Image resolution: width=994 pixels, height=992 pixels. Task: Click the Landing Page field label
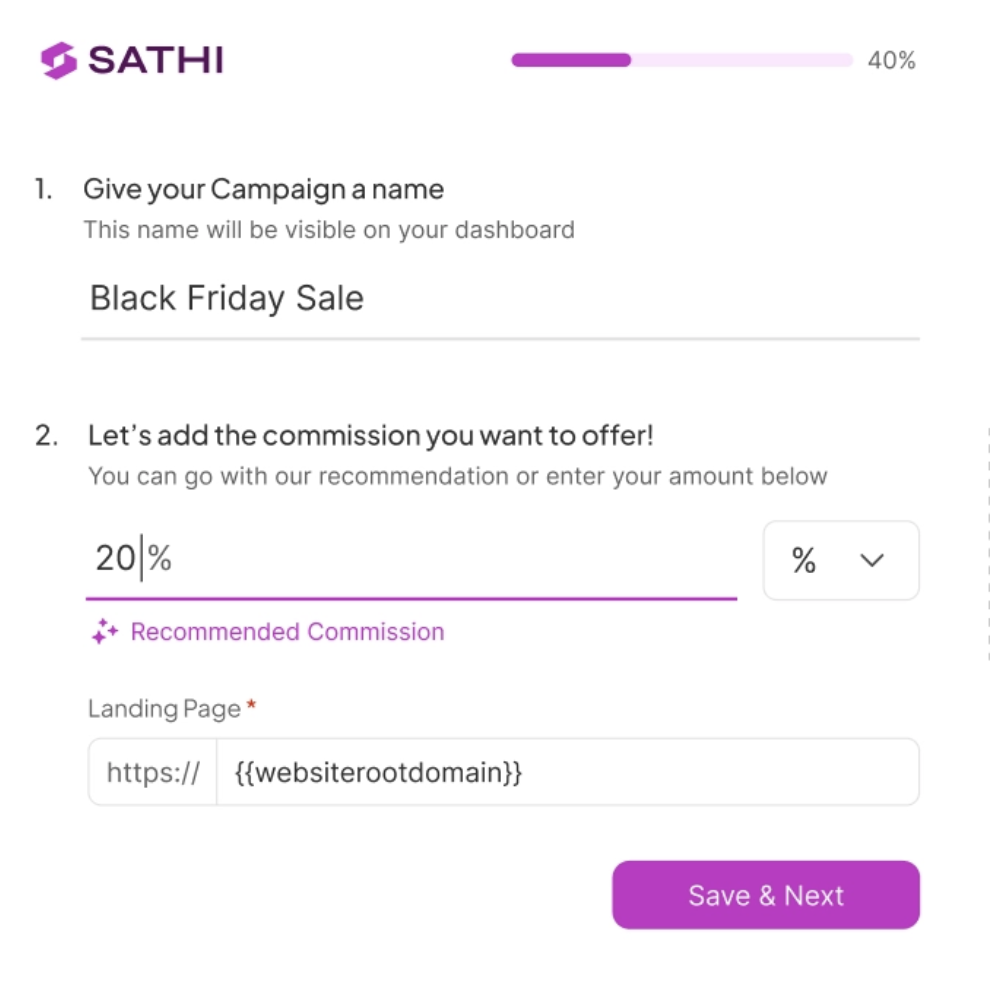pos(164,709)
